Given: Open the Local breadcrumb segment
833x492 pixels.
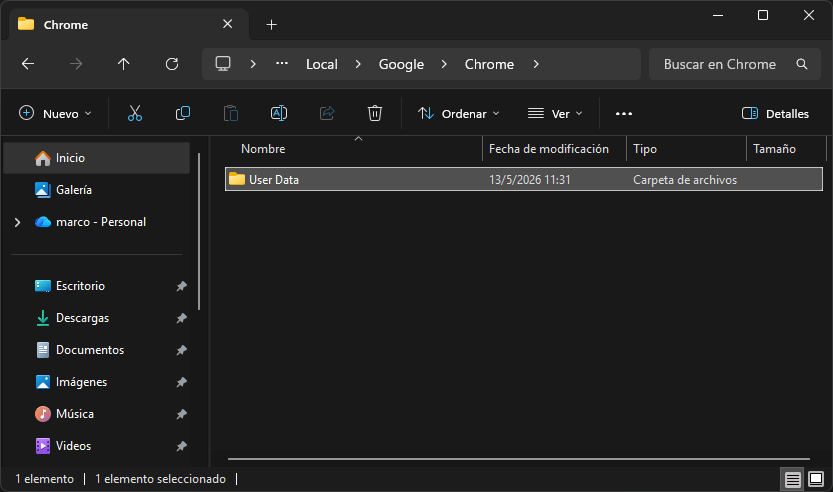Looking at the screenshot, I should click(x=321, y=64).
